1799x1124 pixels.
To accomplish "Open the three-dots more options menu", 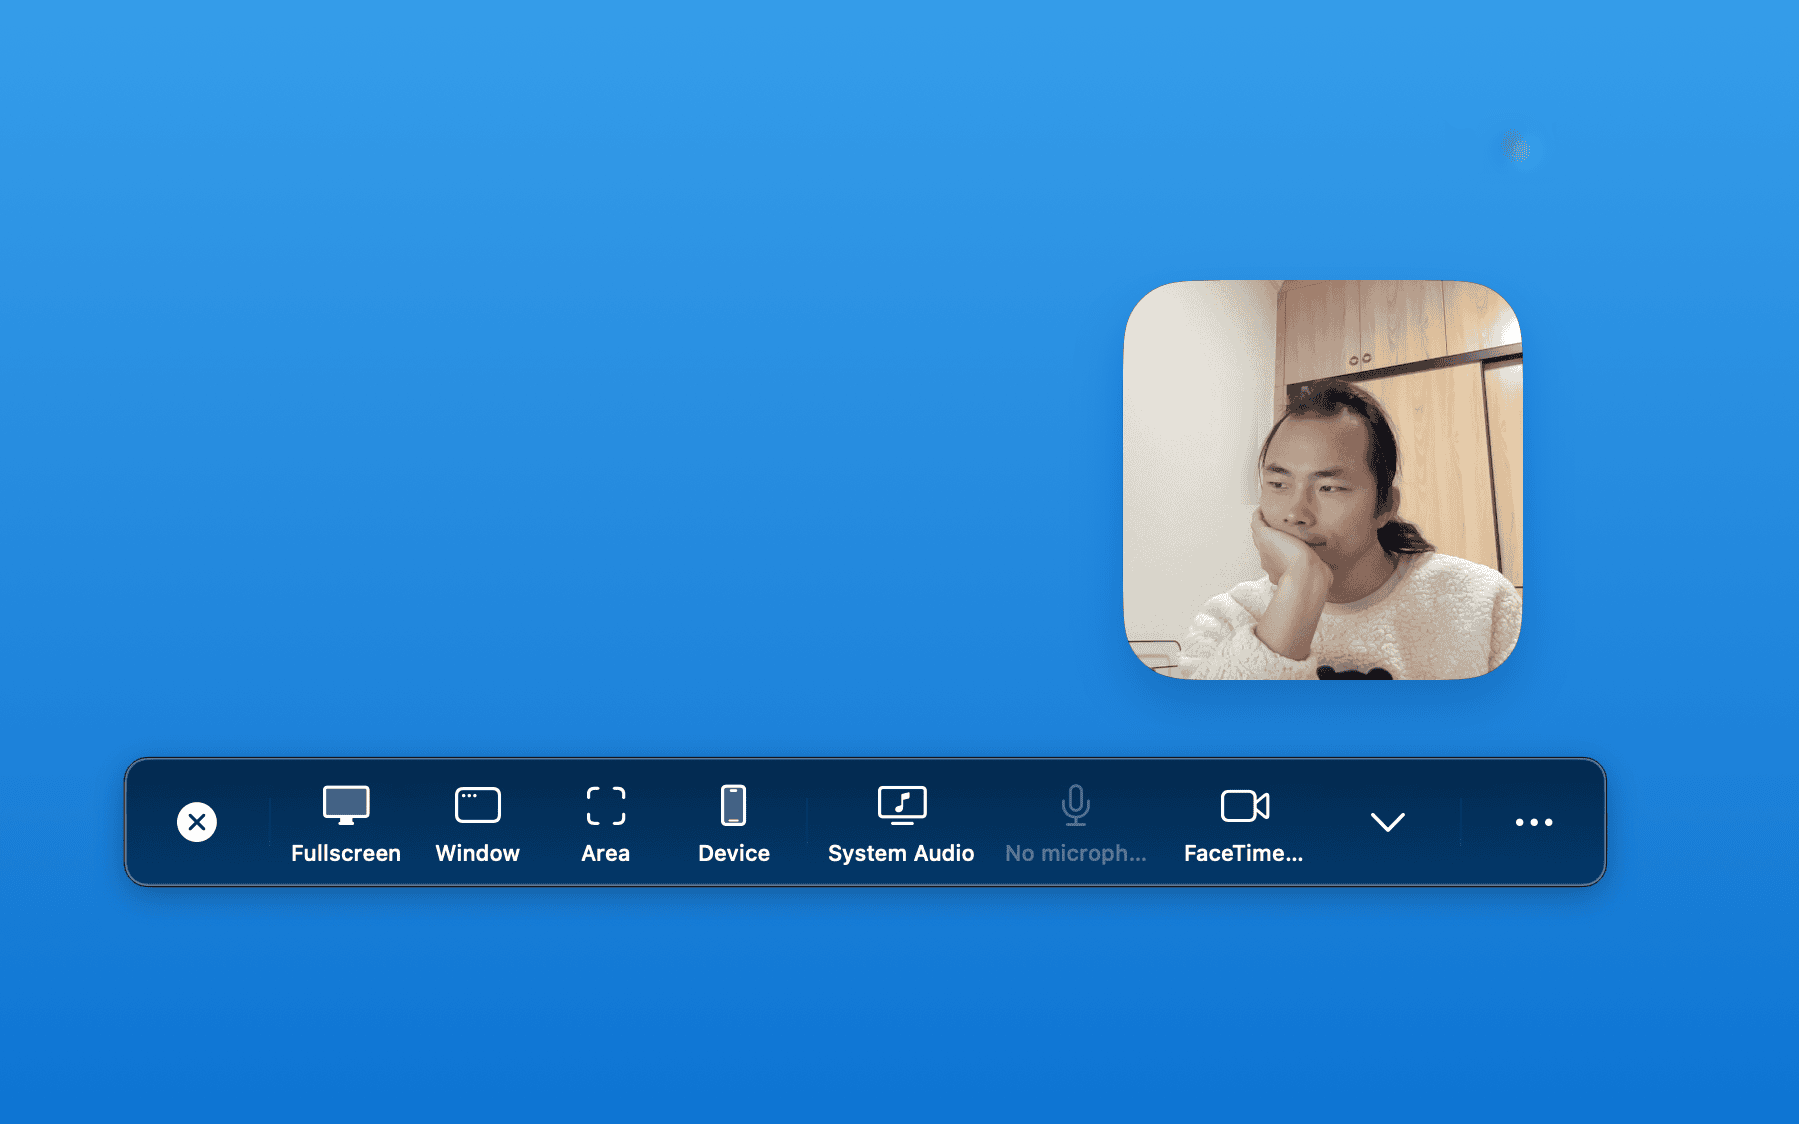I will [x=1533, y=822].
